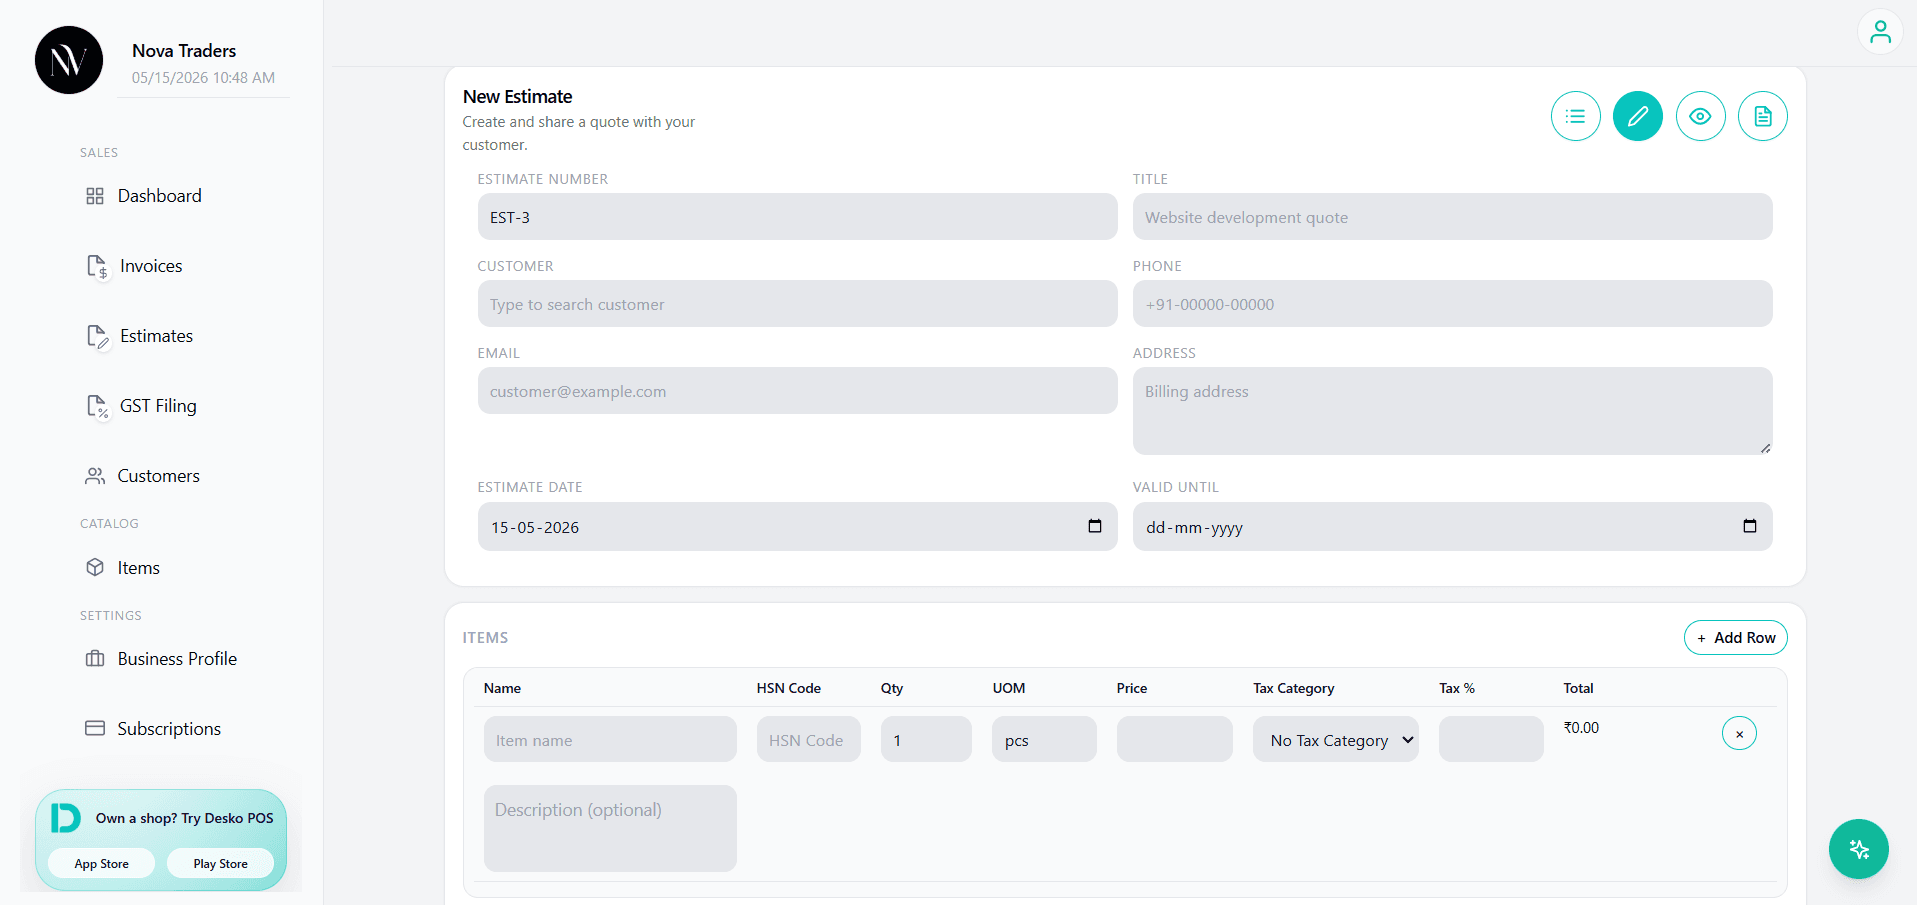Image resolution: width=1917 pixels, height=905 pixels.
Task: Click the Business Profile briefcase icon
Action: [95, 659]
